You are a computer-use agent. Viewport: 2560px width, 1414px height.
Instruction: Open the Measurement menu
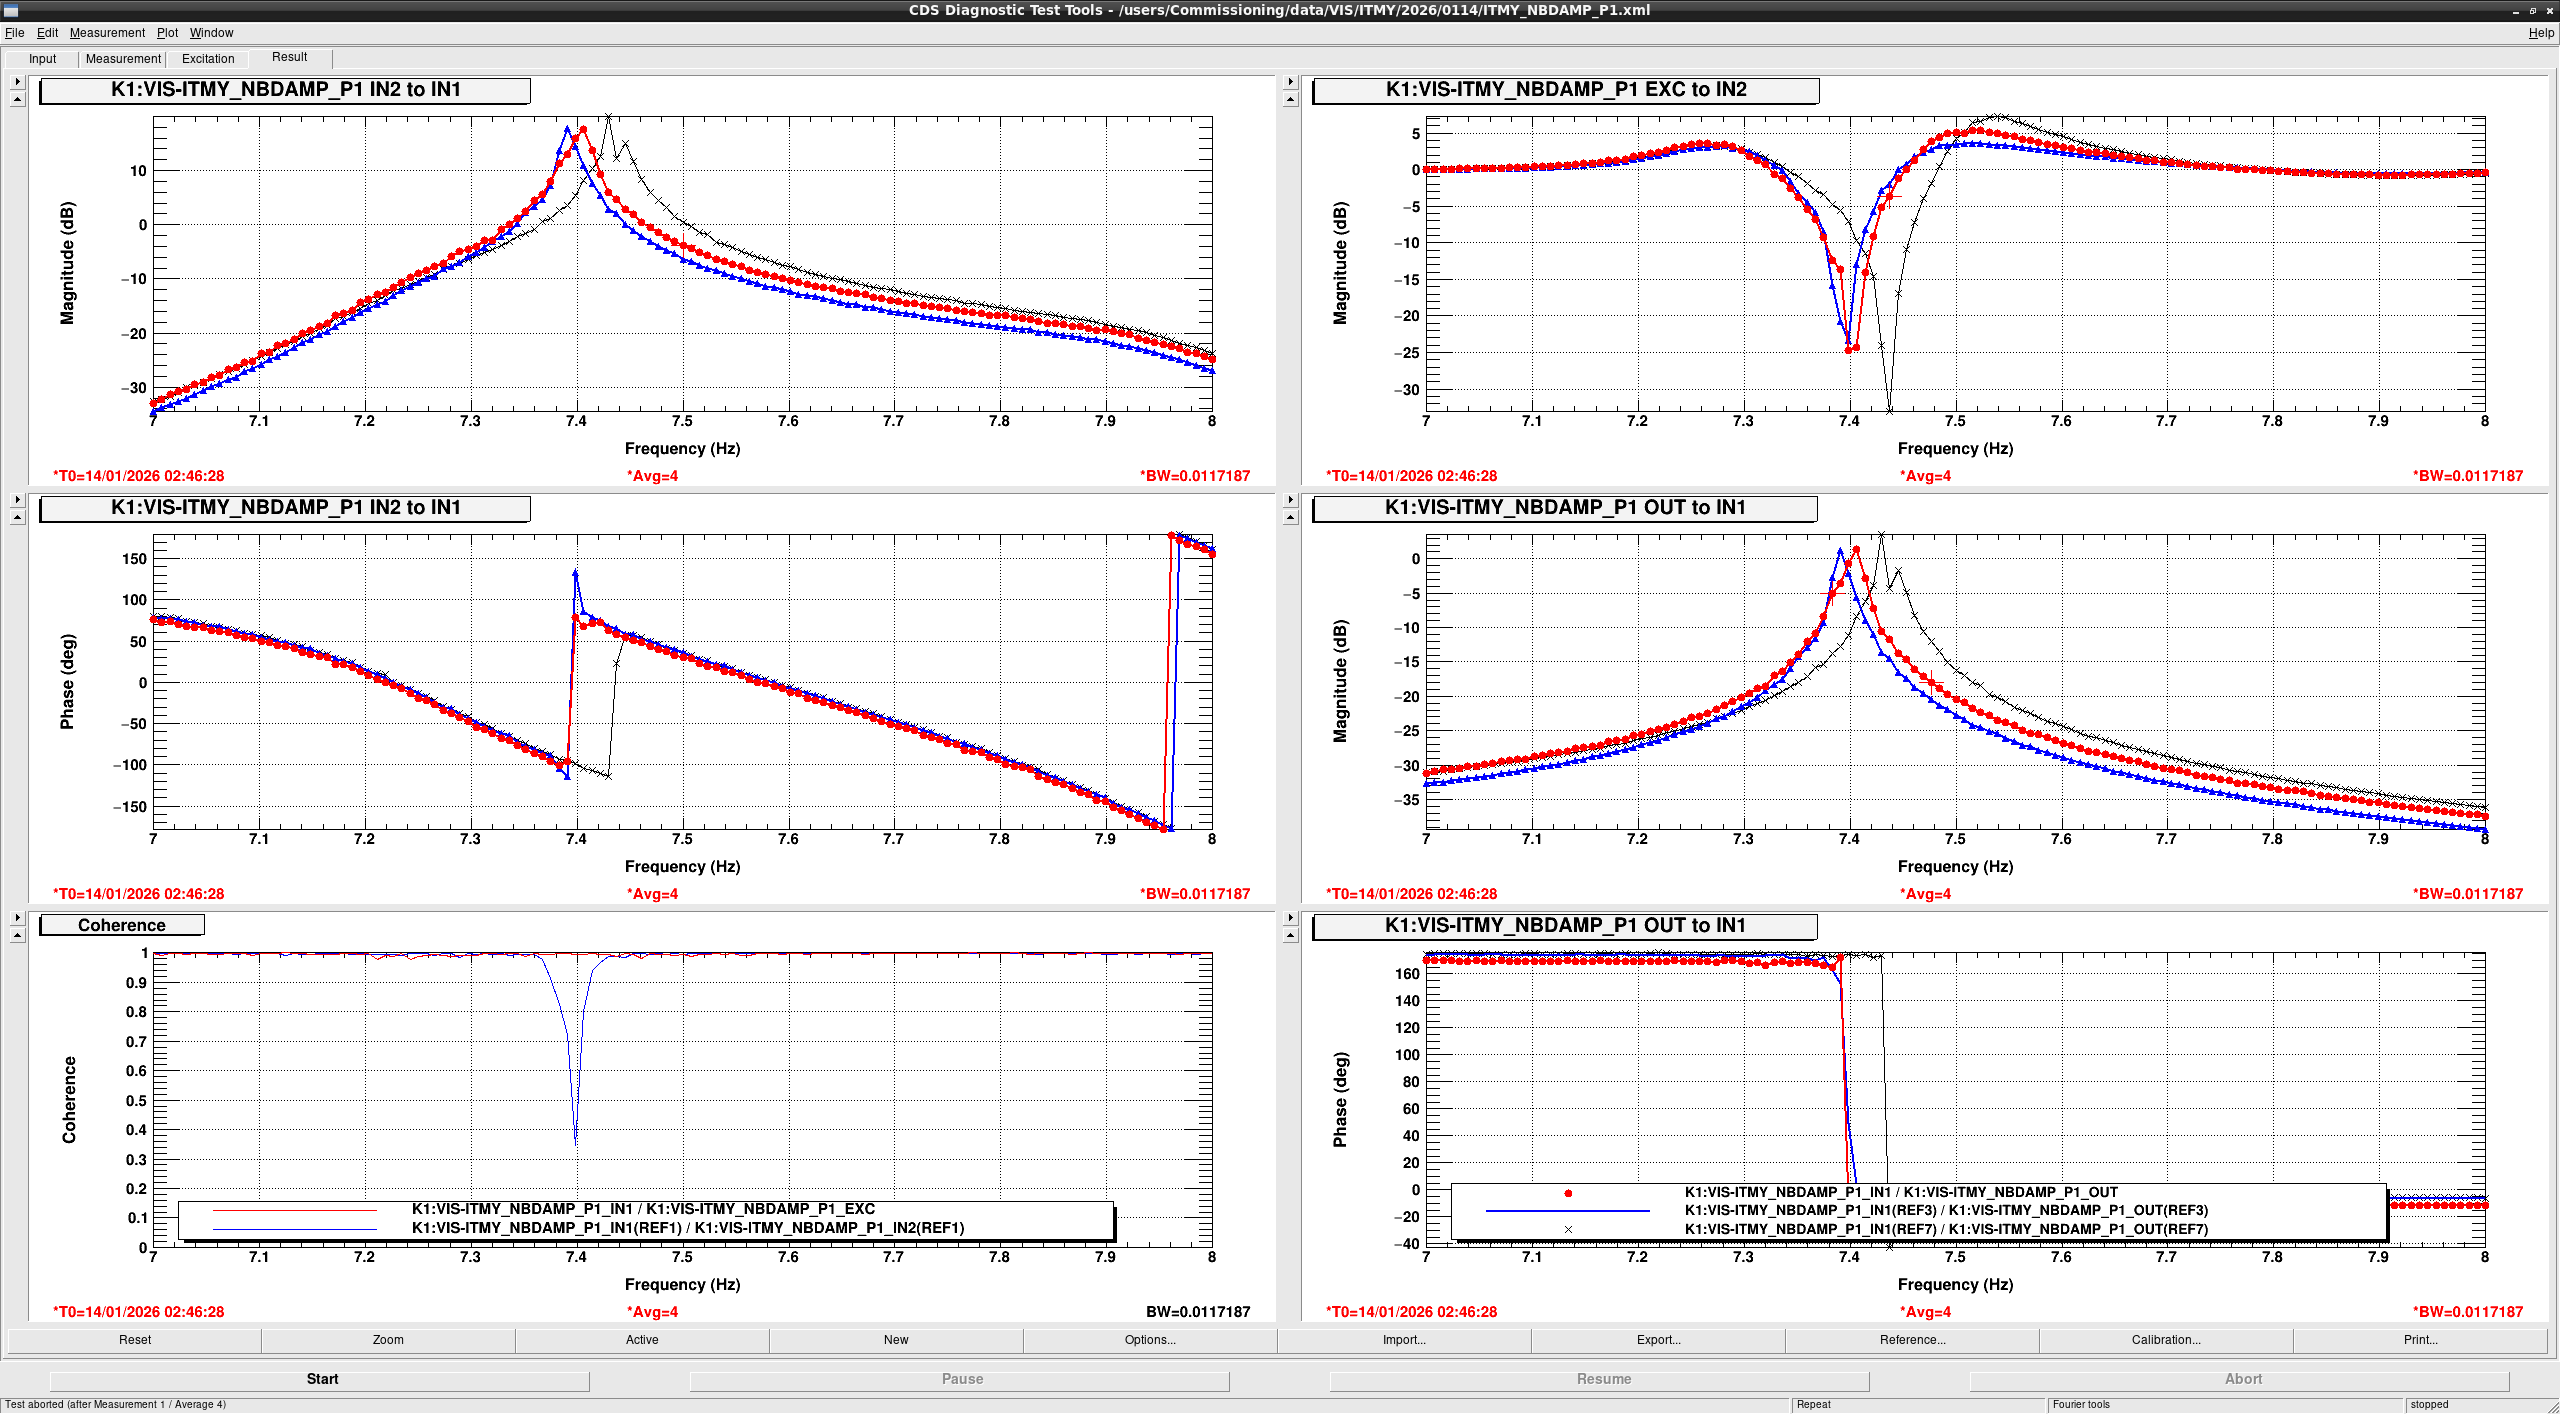coord(107,33)
